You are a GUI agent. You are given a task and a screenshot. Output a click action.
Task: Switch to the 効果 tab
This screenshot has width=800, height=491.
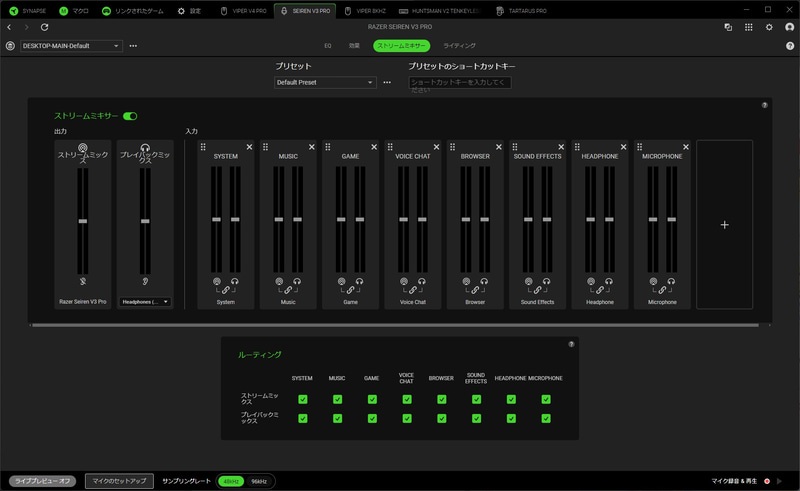(354, 46)
